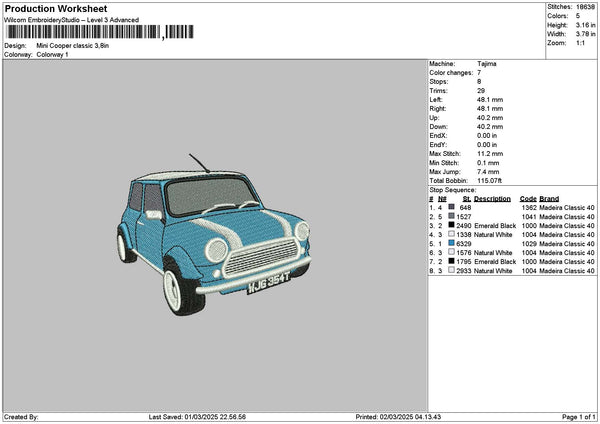Select the Stop Sequence heading
This screenshot has width=600, height=424.
point(453,189)
